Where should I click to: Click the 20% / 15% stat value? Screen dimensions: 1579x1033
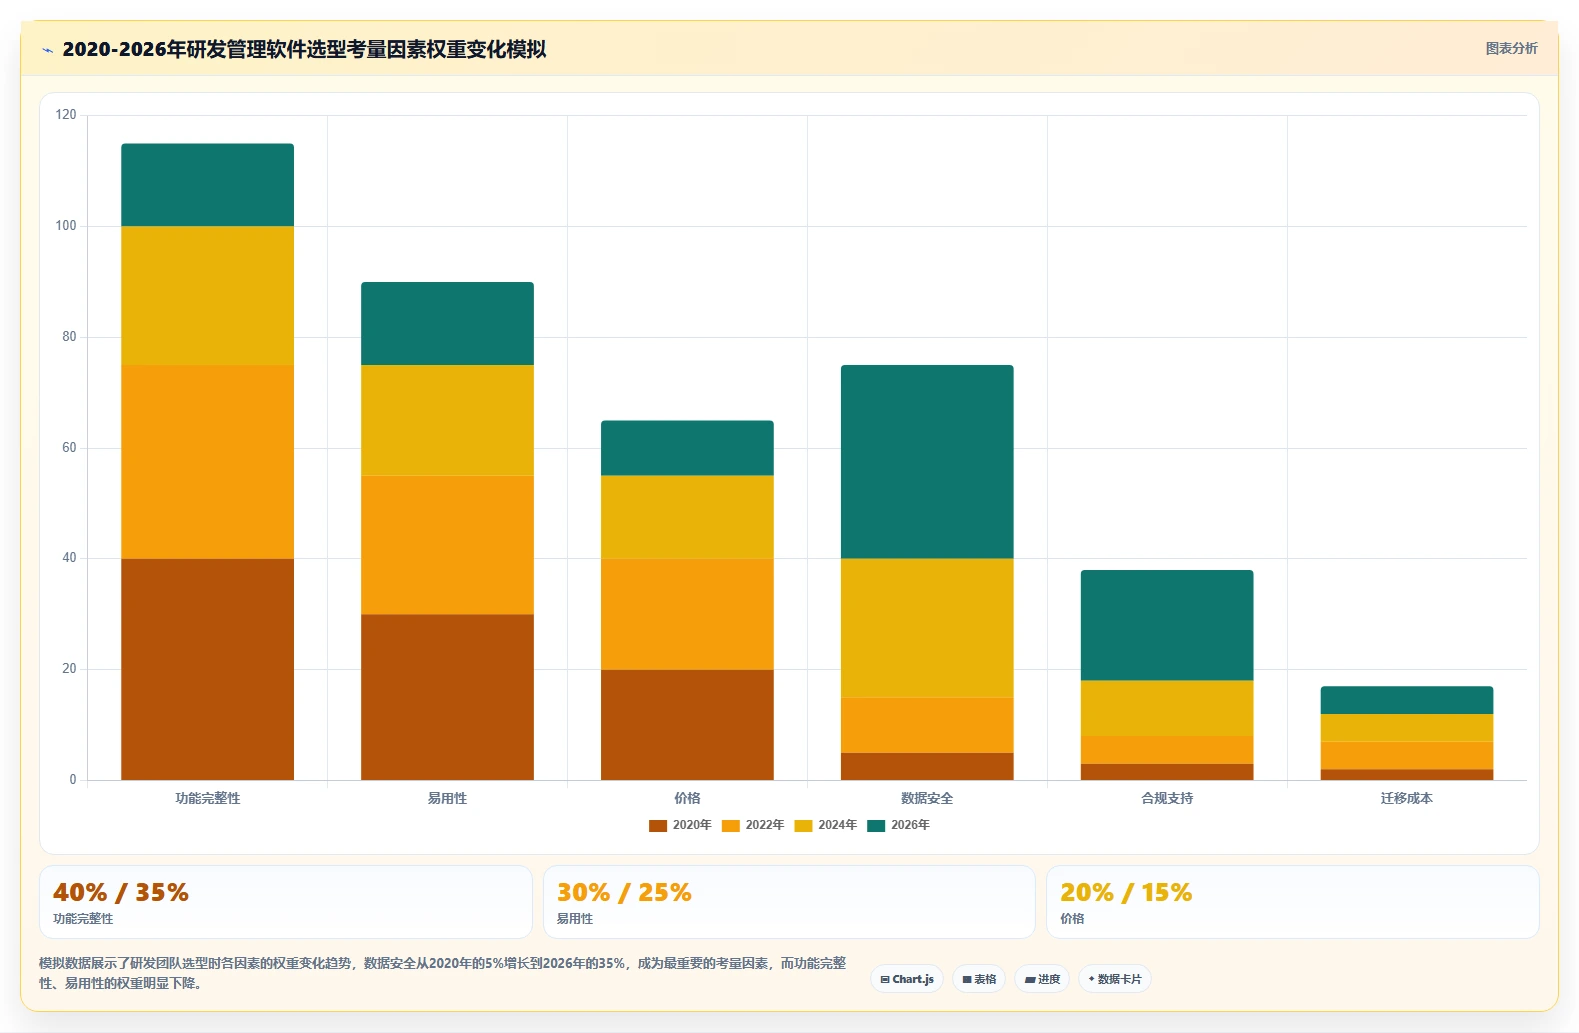1126,892
